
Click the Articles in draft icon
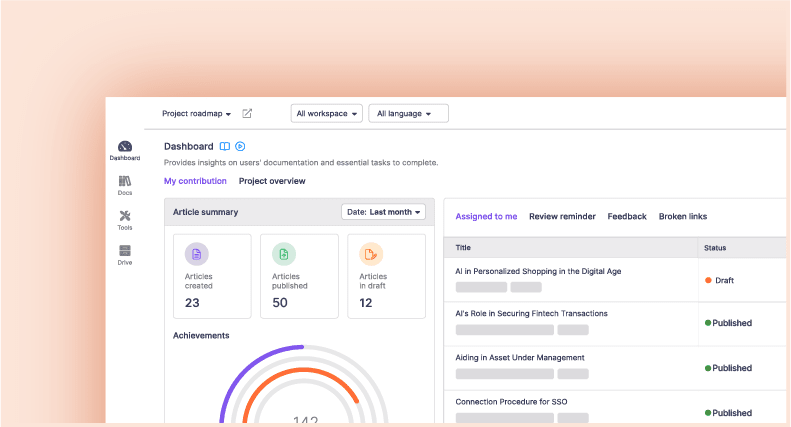(x=370, y=254)
